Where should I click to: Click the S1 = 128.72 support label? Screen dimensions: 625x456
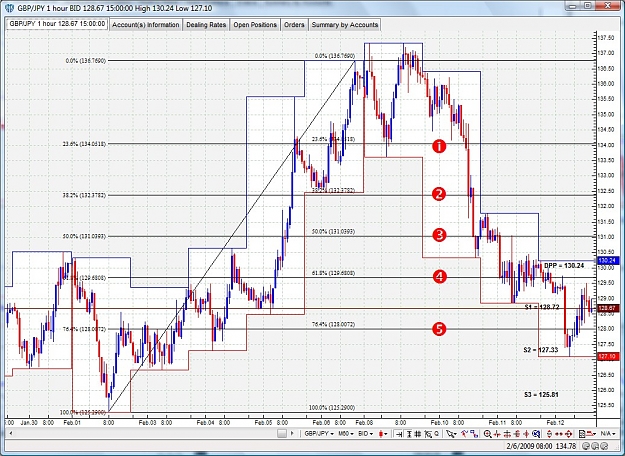542,307
